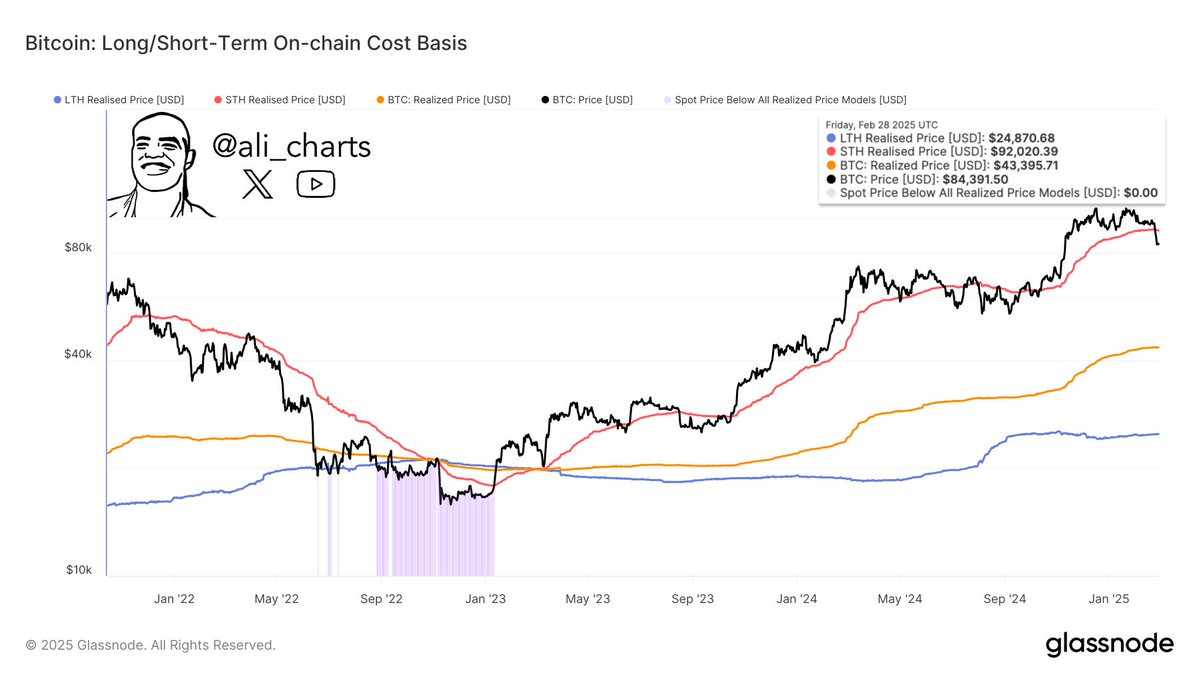Viewport: 1199px width, 675px height.
Task: Click the $80k price axis label
Action: coord(80,247)
